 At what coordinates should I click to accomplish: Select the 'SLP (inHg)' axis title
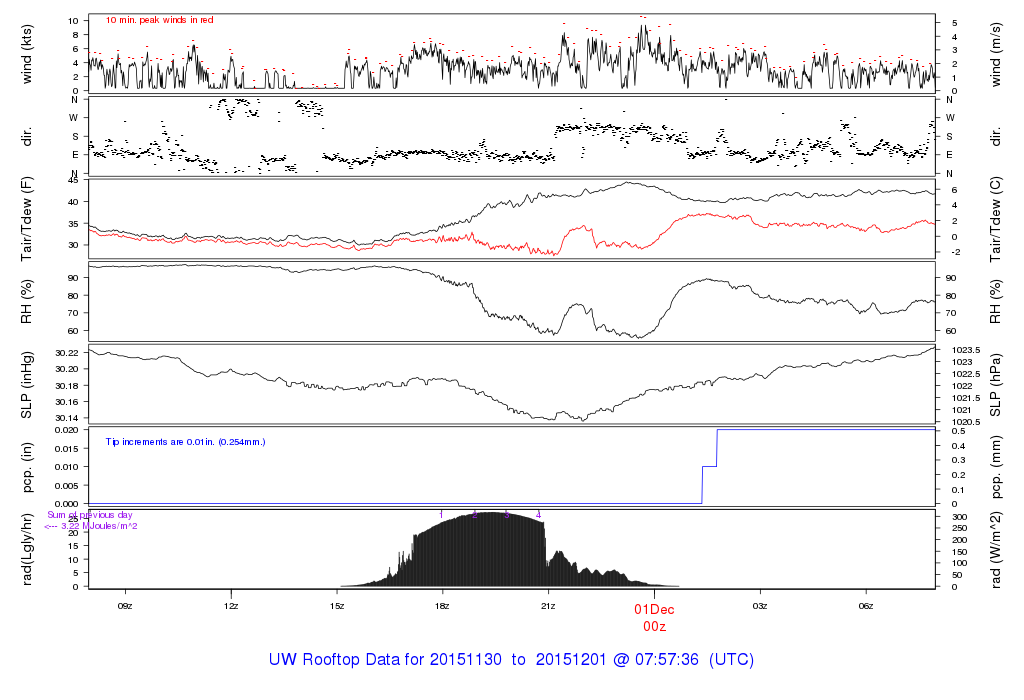pyautogui.click(x=27, y=385)
